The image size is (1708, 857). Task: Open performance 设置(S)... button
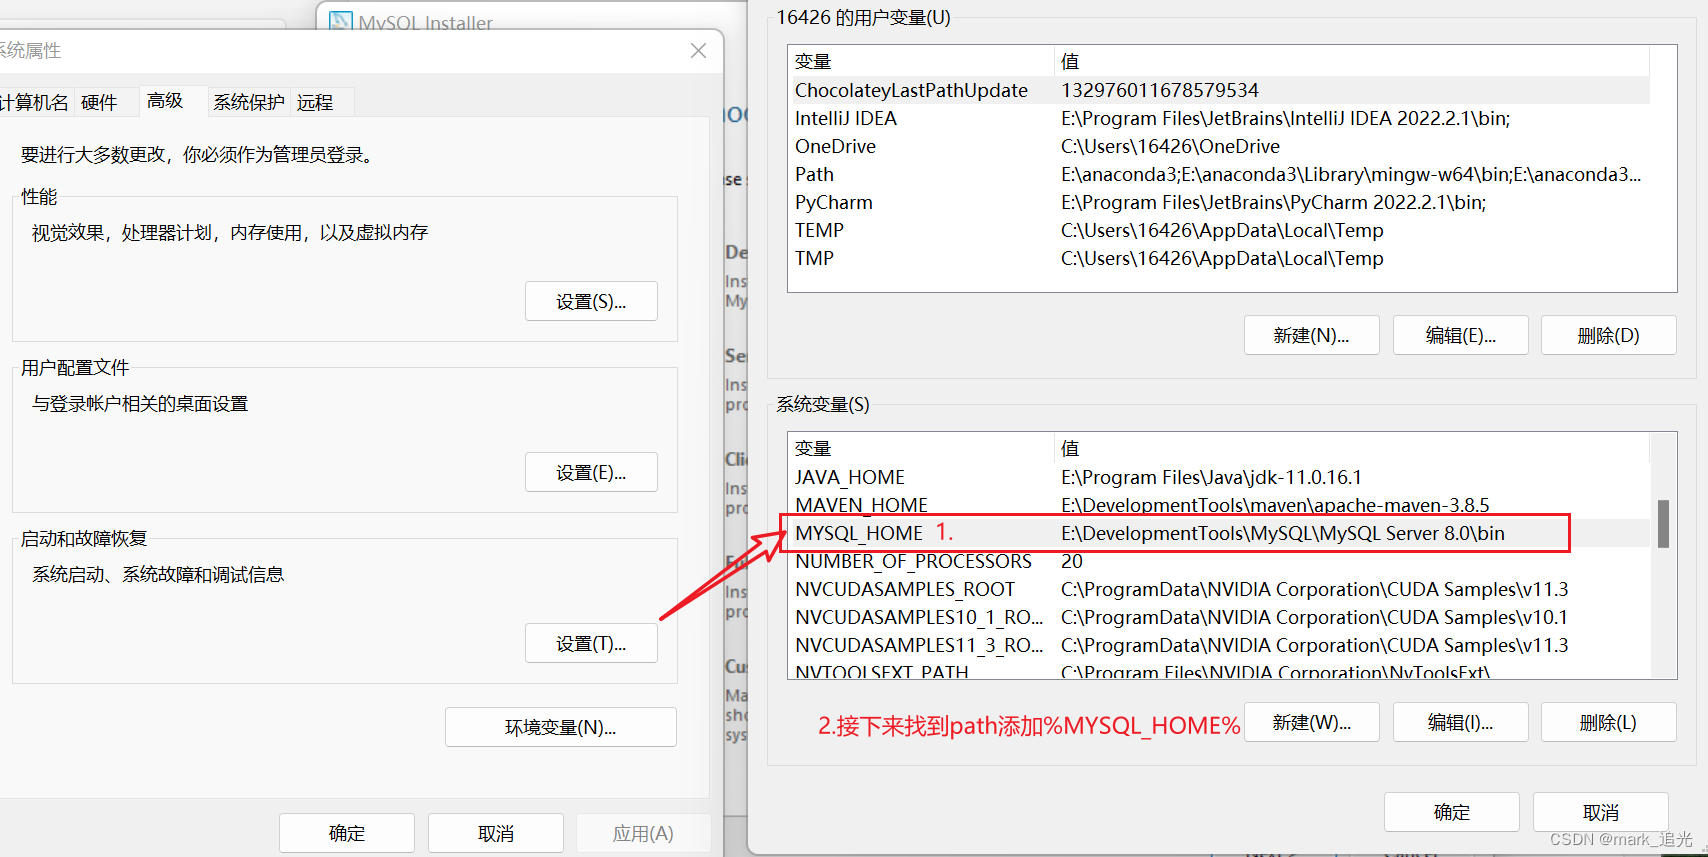click(591, 301)
